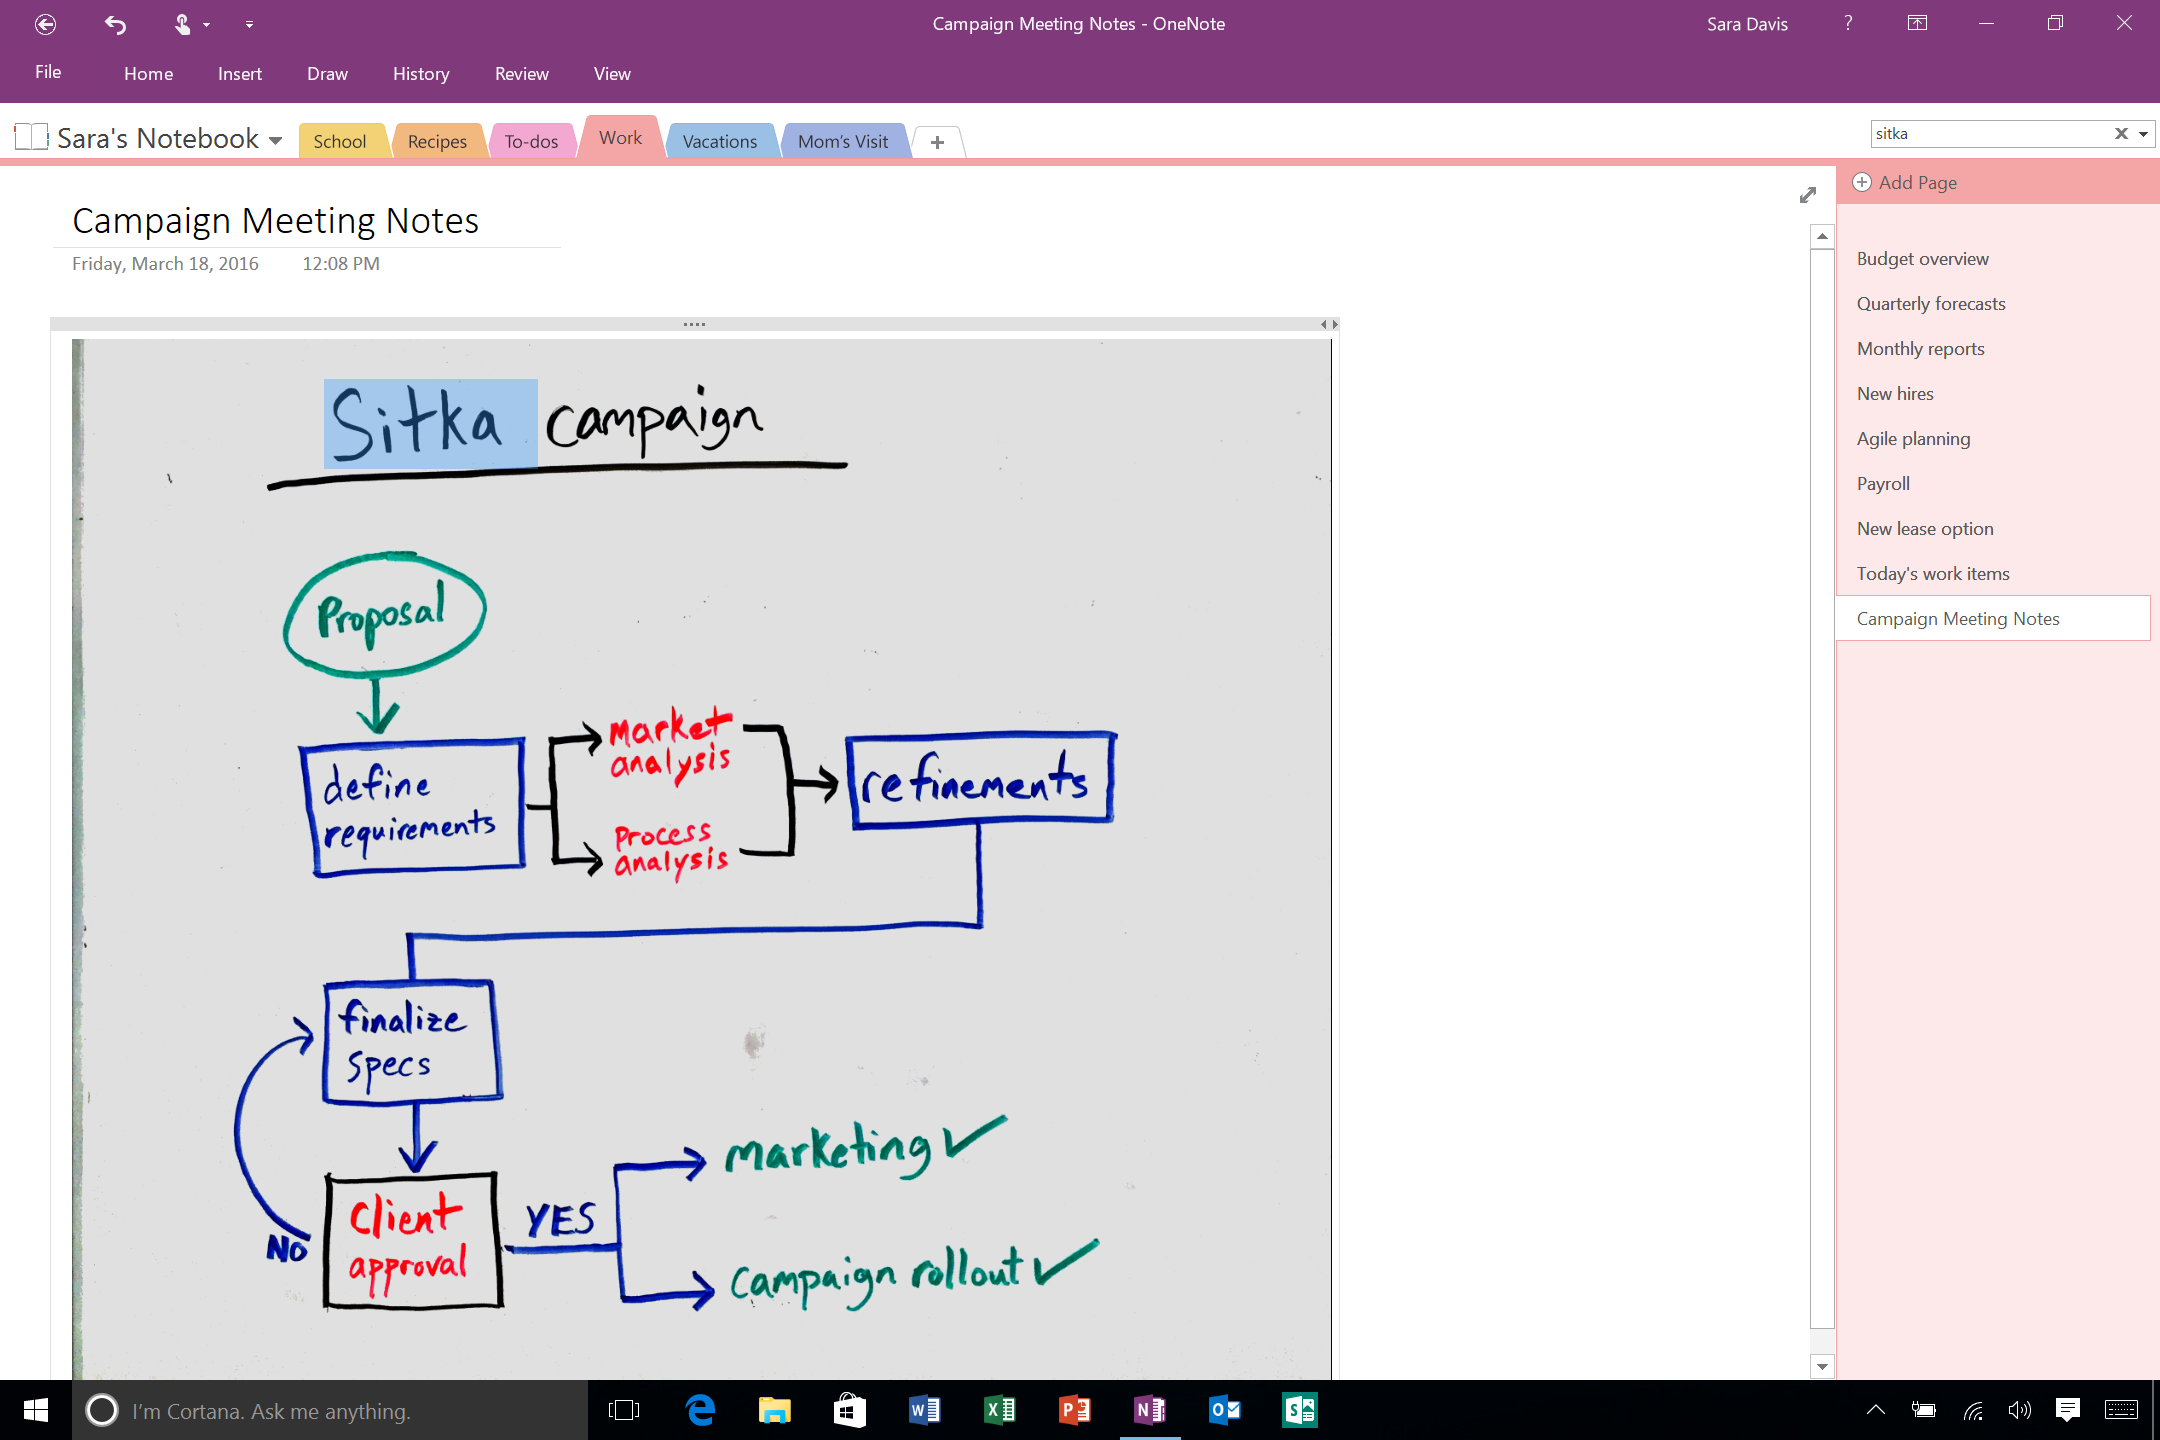Toggle the Touch/Mouse mode icon
Image resolution: width=2160 pixels, height=1440 pixels.
182,24
